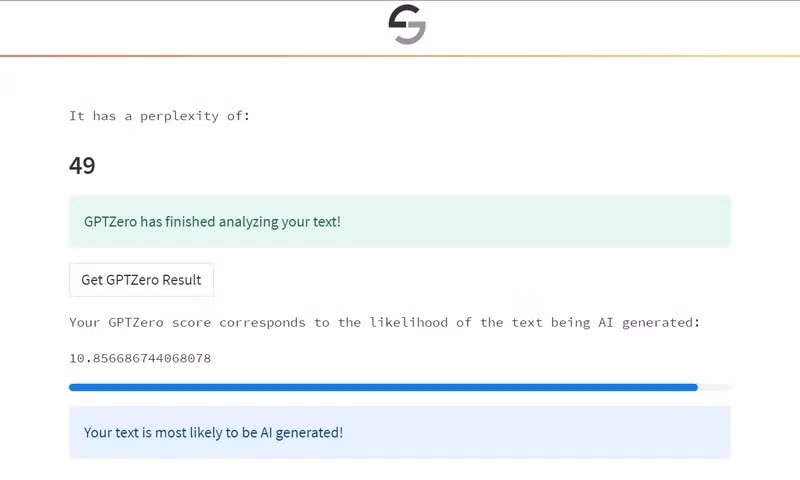
Task: Click the dark upper half of the logo
Action: 404,16
